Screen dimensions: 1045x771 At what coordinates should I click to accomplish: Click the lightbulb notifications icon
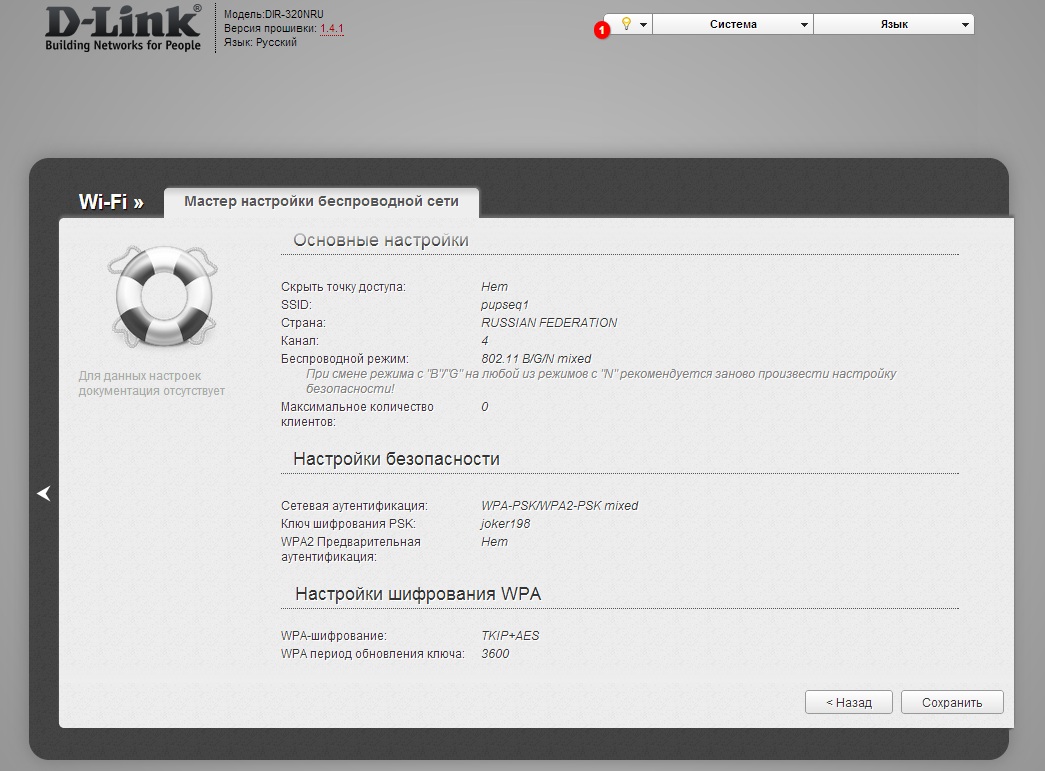pyautogui.click(x=626, y=24)
